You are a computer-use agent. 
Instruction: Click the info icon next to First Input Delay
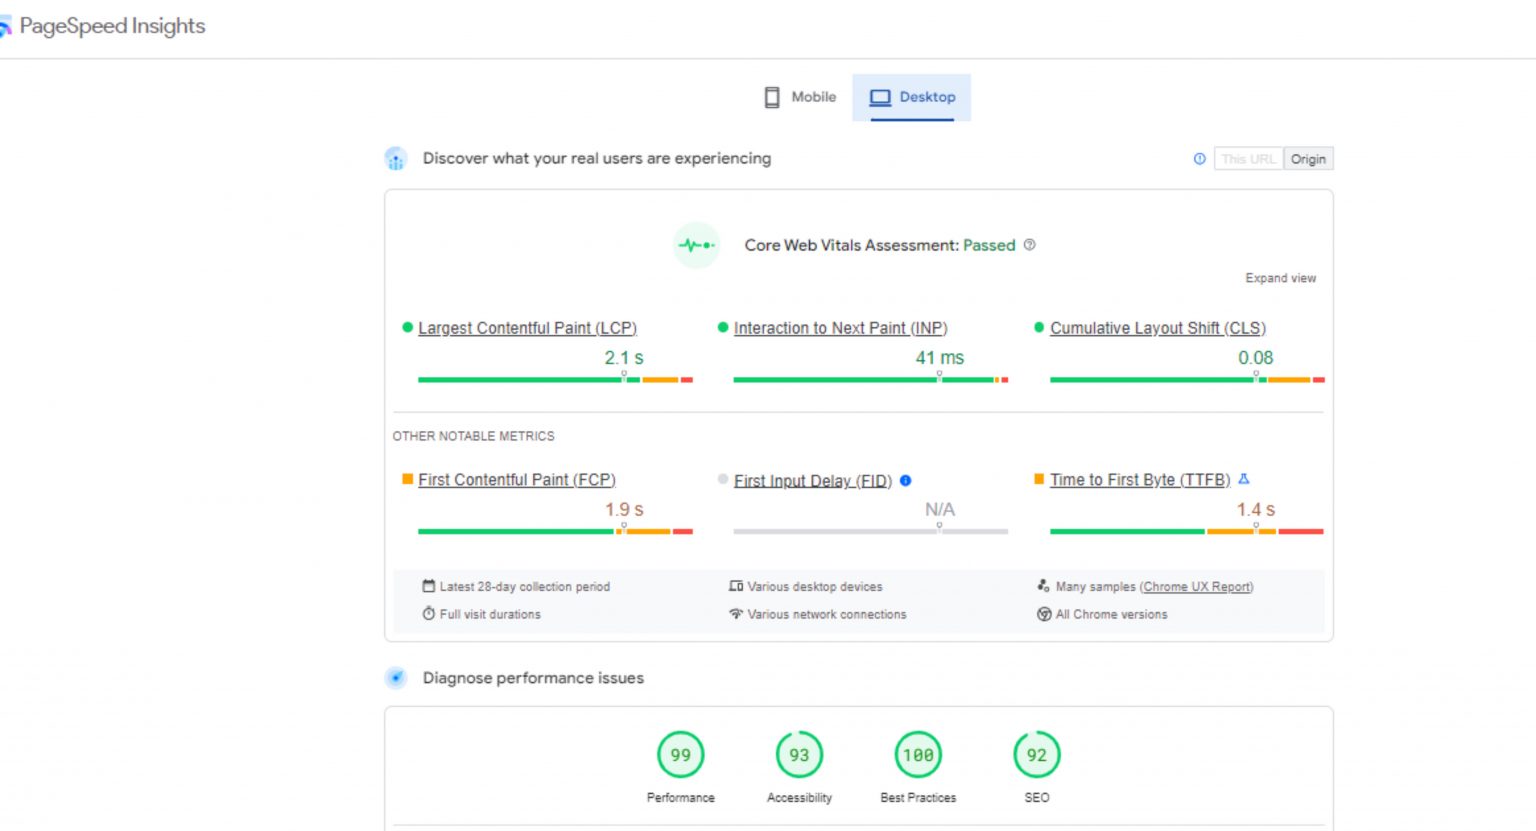905,481
